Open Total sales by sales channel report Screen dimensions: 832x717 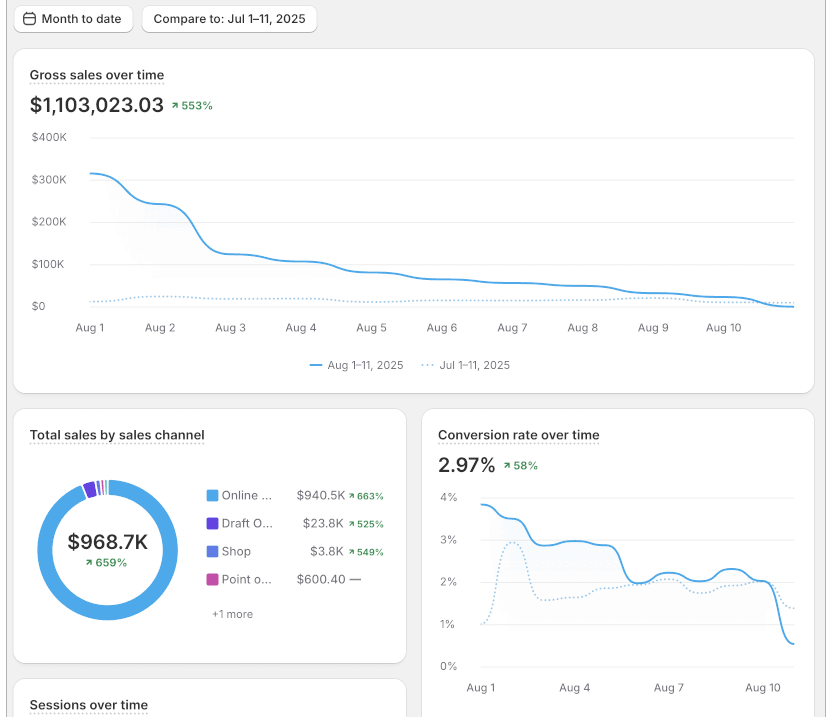coord(117,435)
